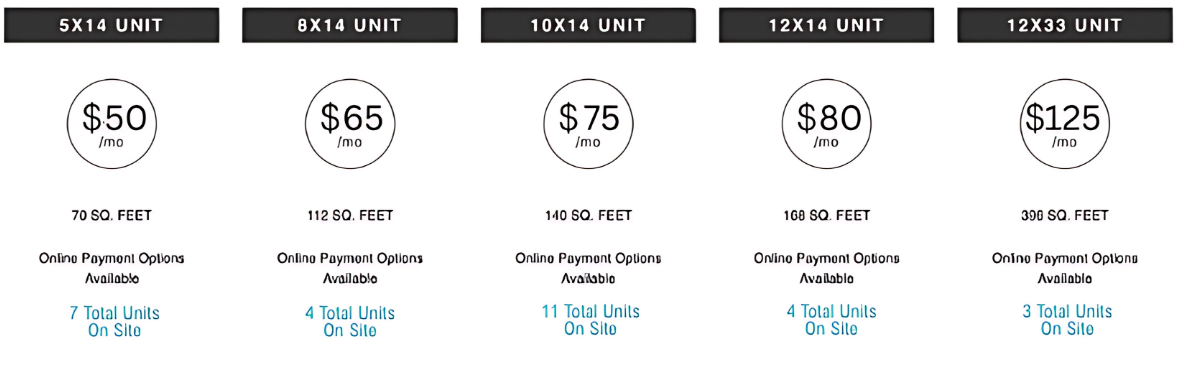Click the 3 Total Units On Site link
The width and height of the screenshot is (1178, 367).
point(1066,319)
